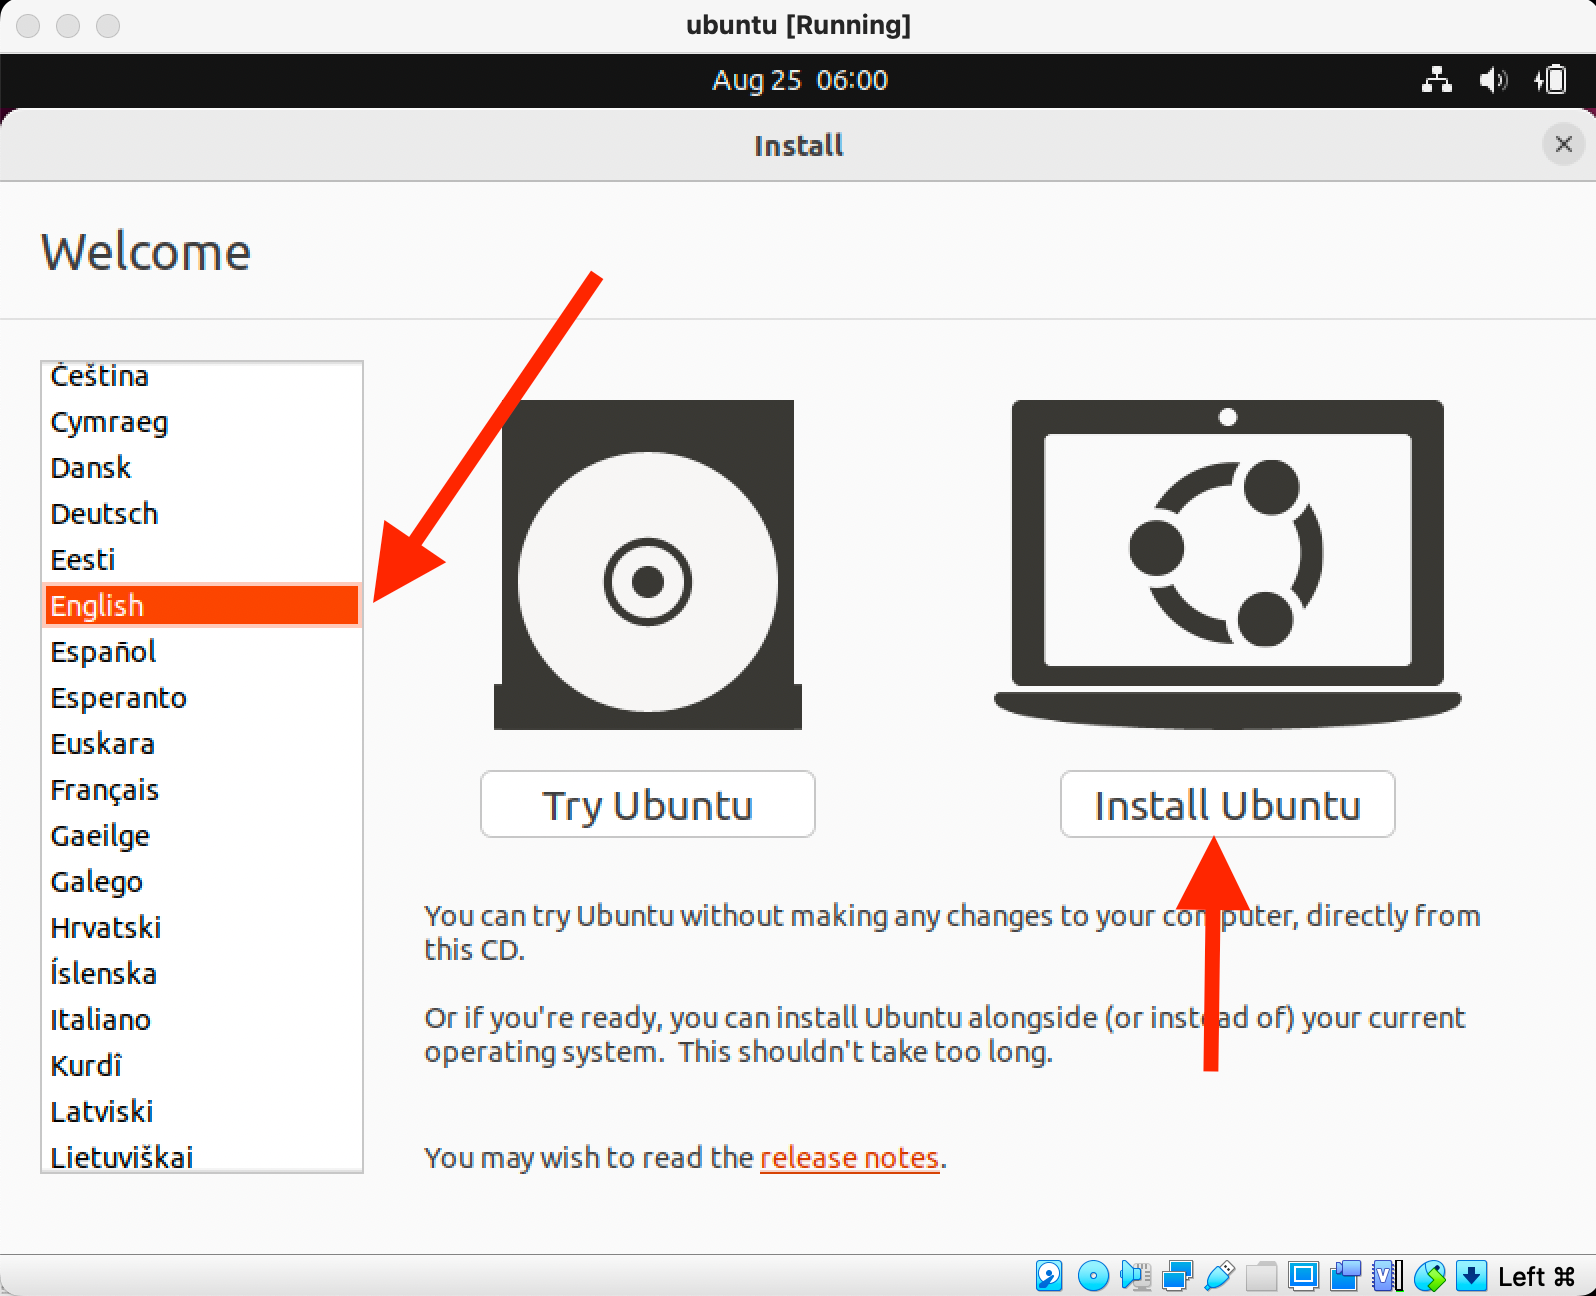Click the optical disk icon in status bar
The image size is (1596, 1296).
(1093, 1276)
